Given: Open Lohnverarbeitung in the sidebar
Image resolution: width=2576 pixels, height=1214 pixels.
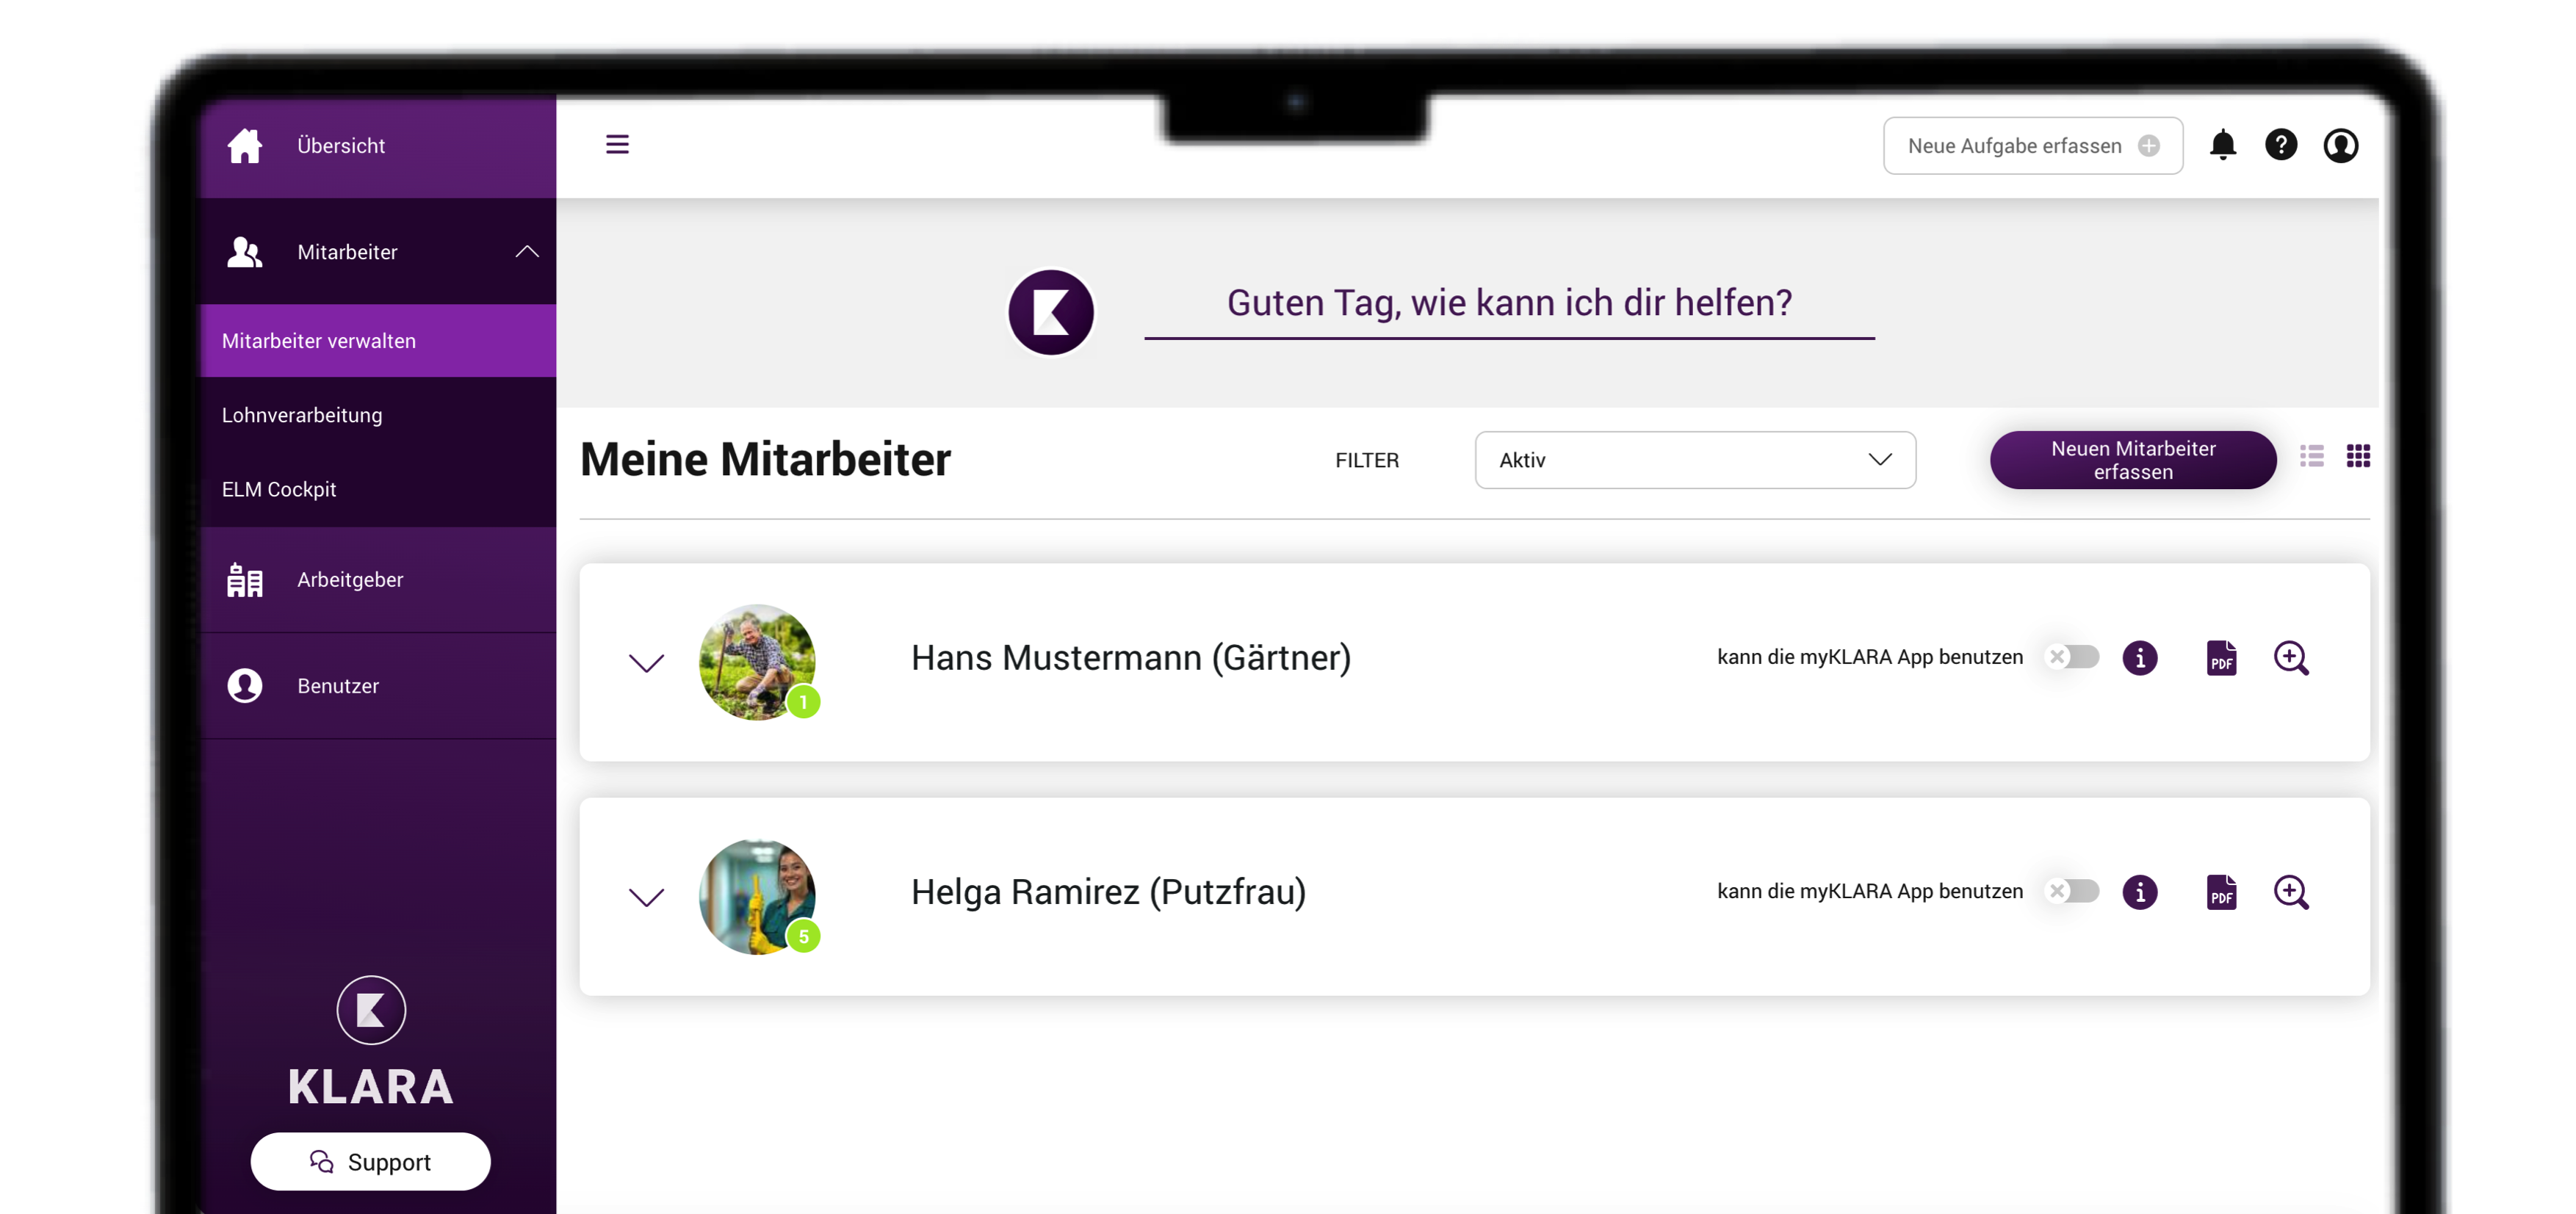Looking at the screenshot, I should click(302, 415).
